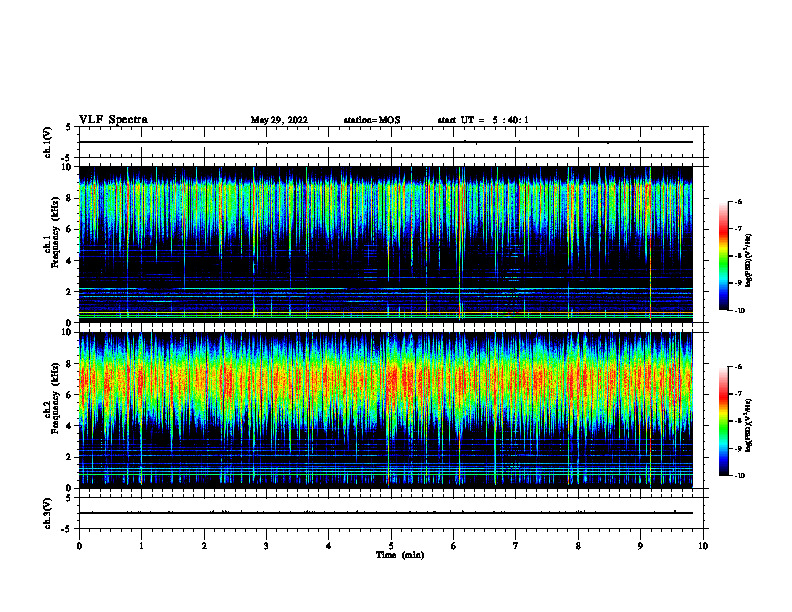The width and height of the screenshot is (792, 612).
Task: Click the ch.1 color bar unit label
Action: click(x=749, y=261)
